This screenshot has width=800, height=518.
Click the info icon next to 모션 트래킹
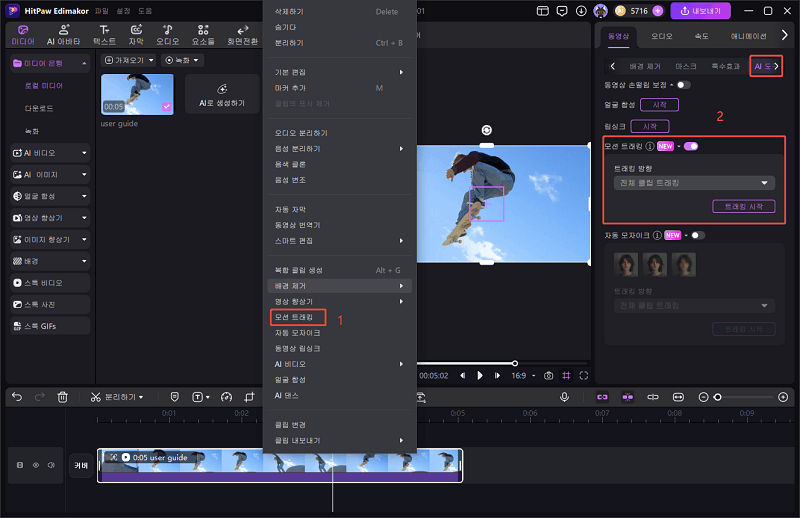649,146
